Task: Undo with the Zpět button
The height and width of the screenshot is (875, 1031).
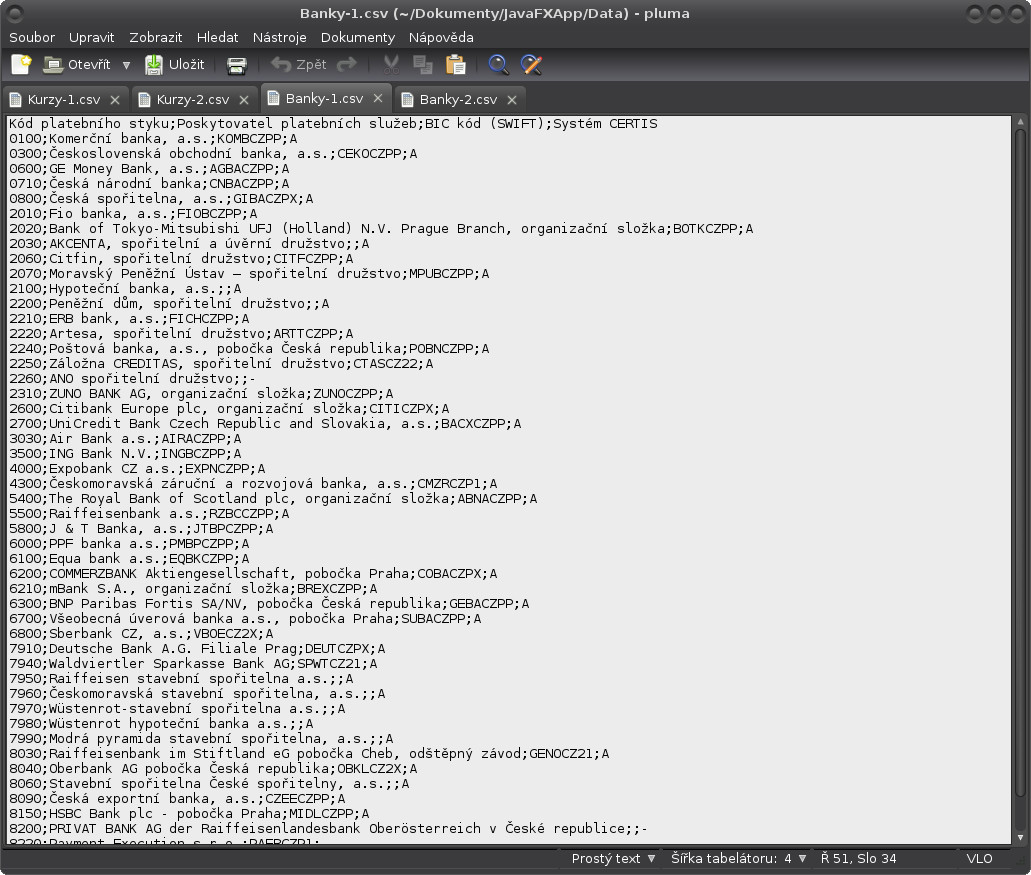Action: 299,64
